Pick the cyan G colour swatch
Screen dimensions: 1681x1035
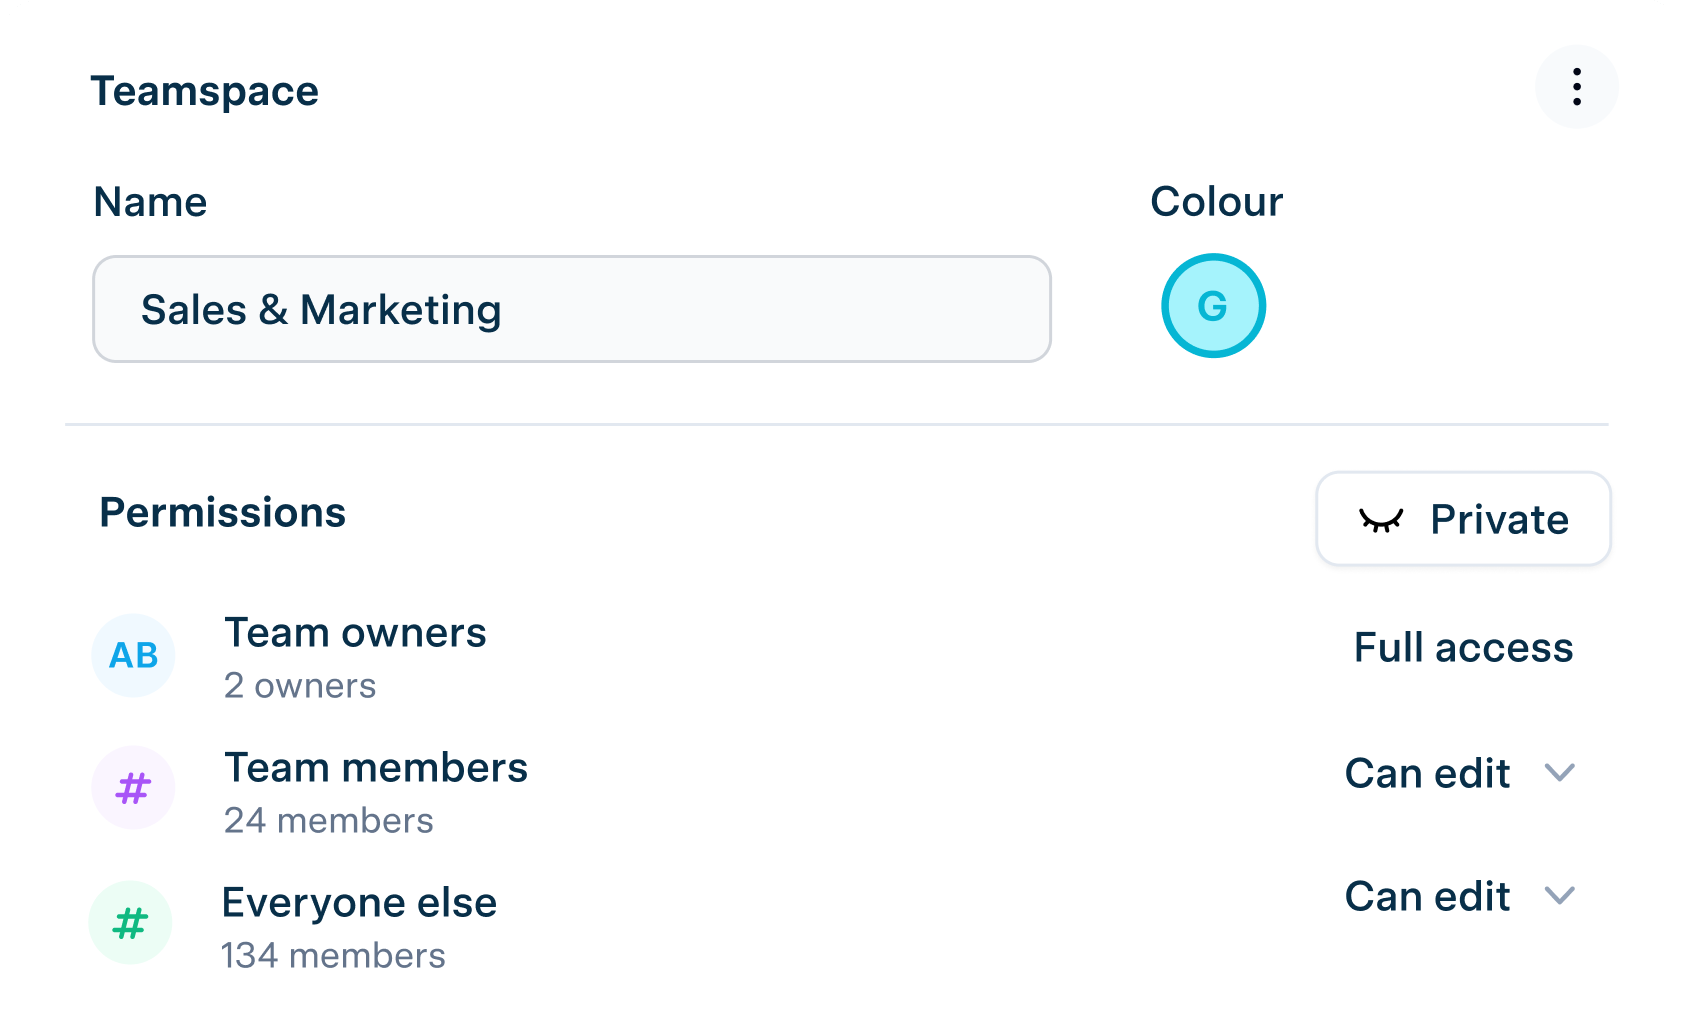point(1213,306)
